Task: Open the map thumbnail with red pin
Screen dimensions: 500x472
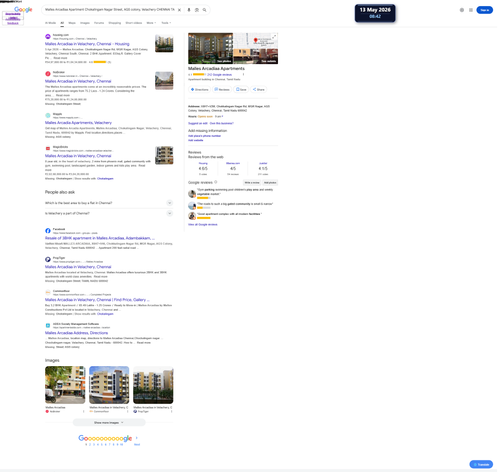Action: pyautogui.click(x=256, y=41)
